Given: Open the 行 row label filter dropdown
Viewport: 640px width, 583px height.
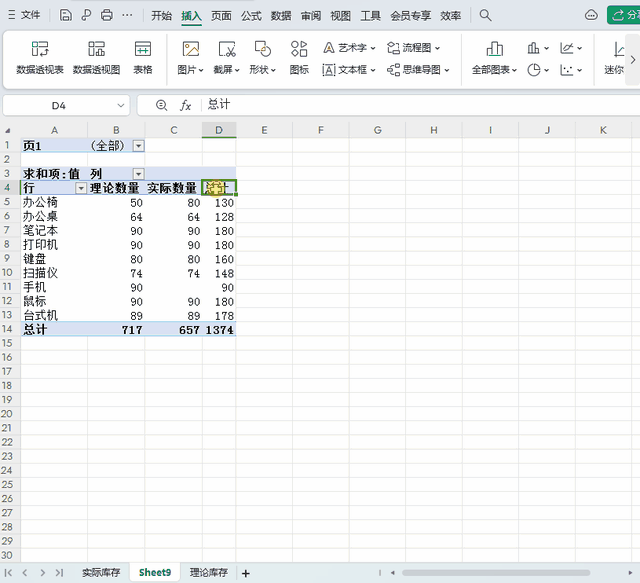Looking at the screenshot, I should coord(81,188).
